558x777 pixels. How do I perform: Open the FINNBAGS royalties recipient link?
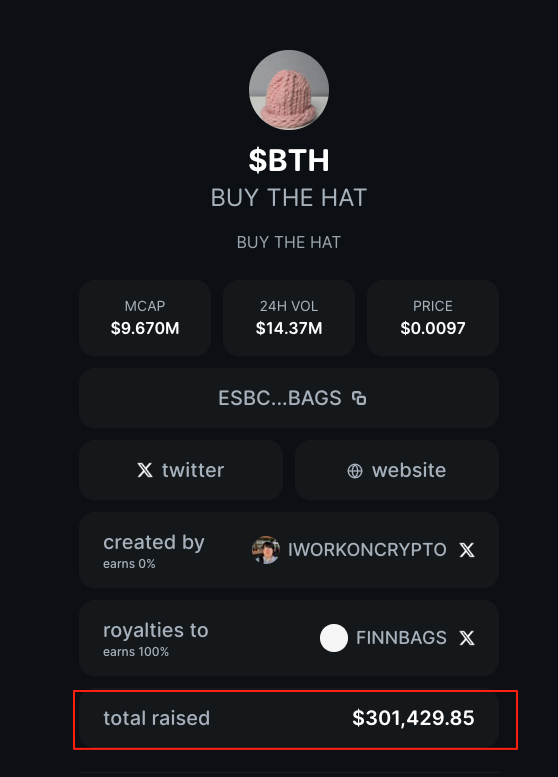[401, 638]
